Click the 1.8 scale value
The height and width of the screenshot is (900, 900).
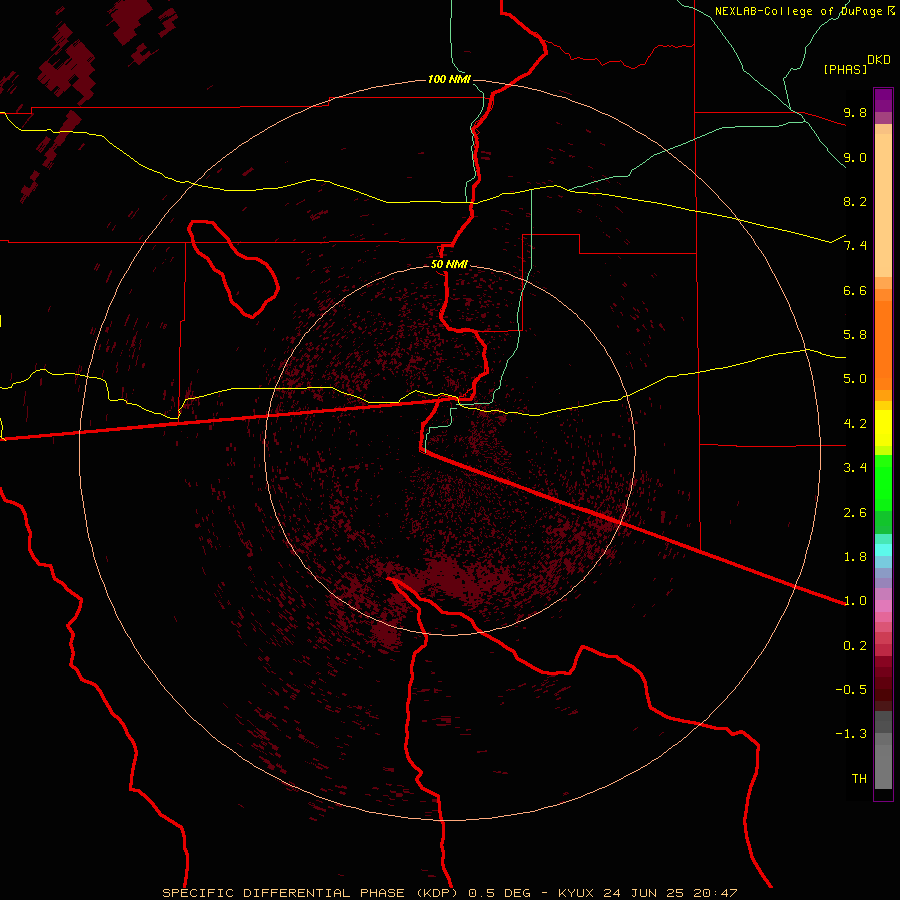(855, 557)
